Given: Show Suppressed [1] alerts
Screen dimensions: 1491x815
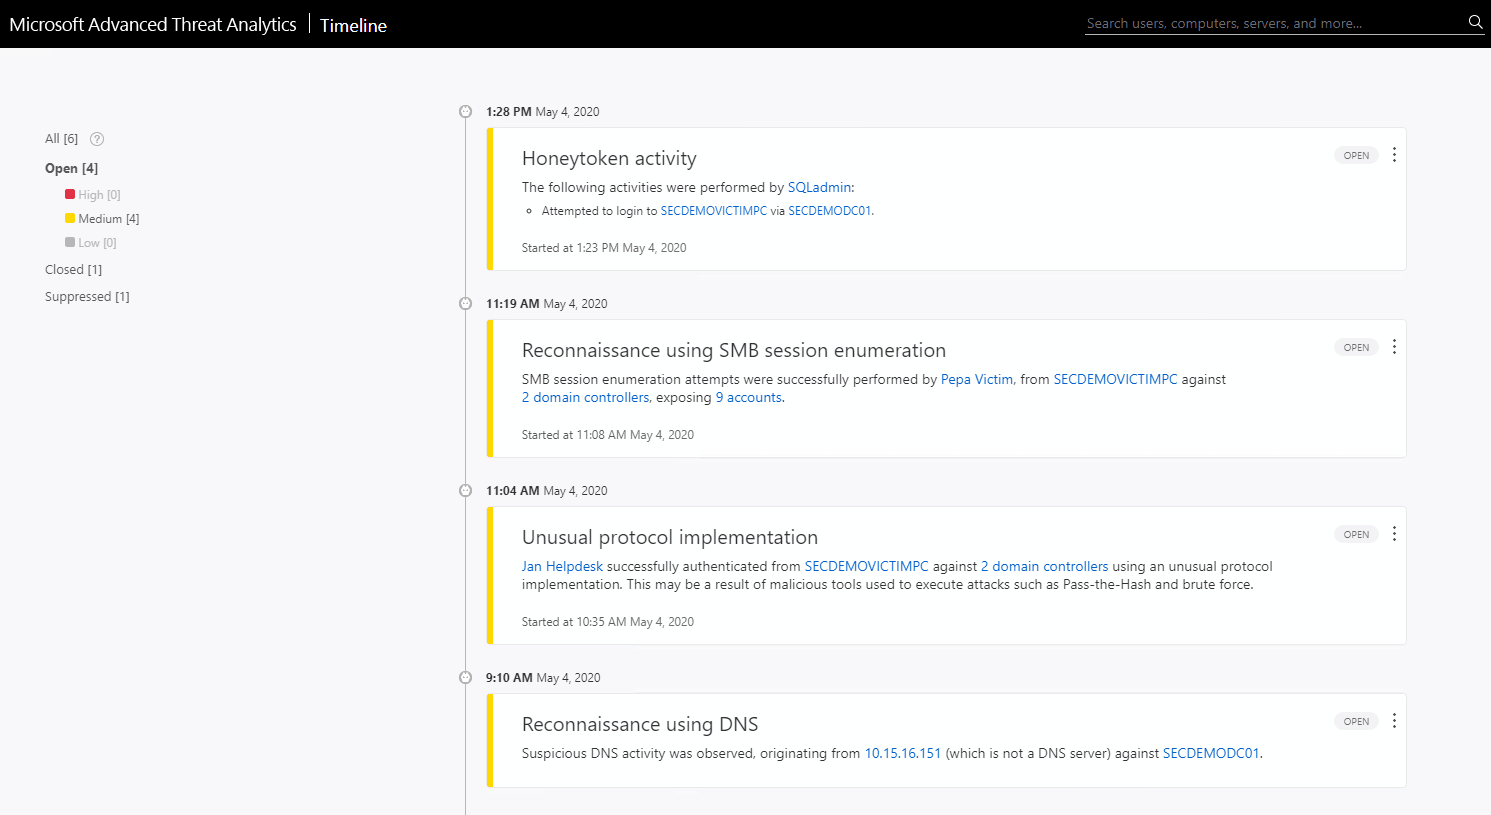Looking at the screenshot, I should click(87, 297).
